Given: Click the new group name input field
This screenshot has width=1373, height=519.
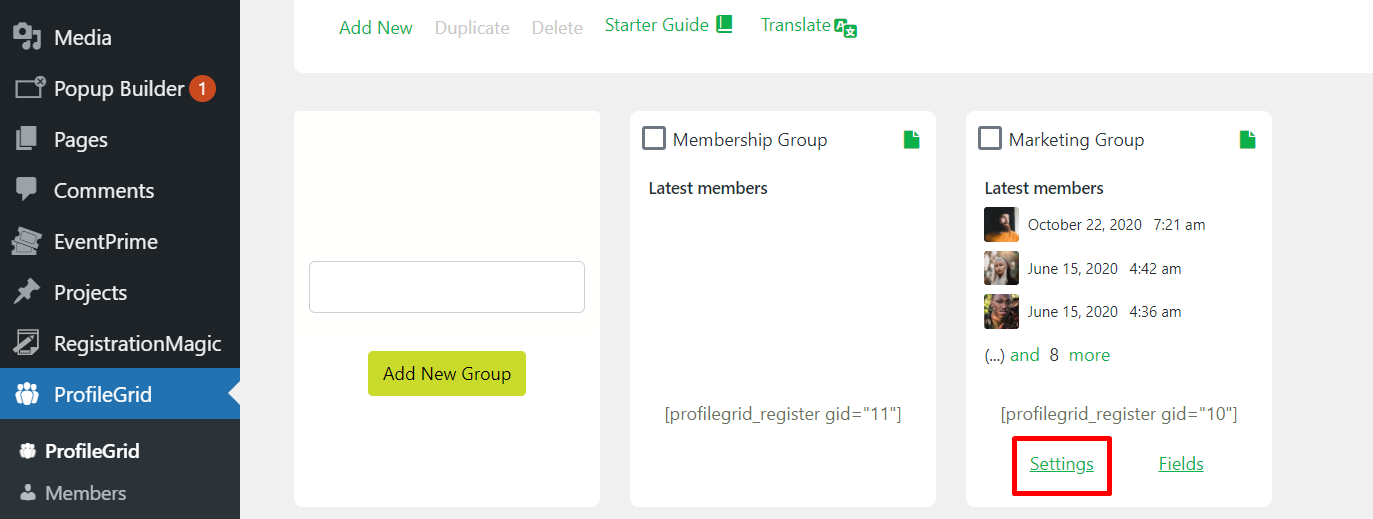Looking at the screenshot, I should coord(447,287).
